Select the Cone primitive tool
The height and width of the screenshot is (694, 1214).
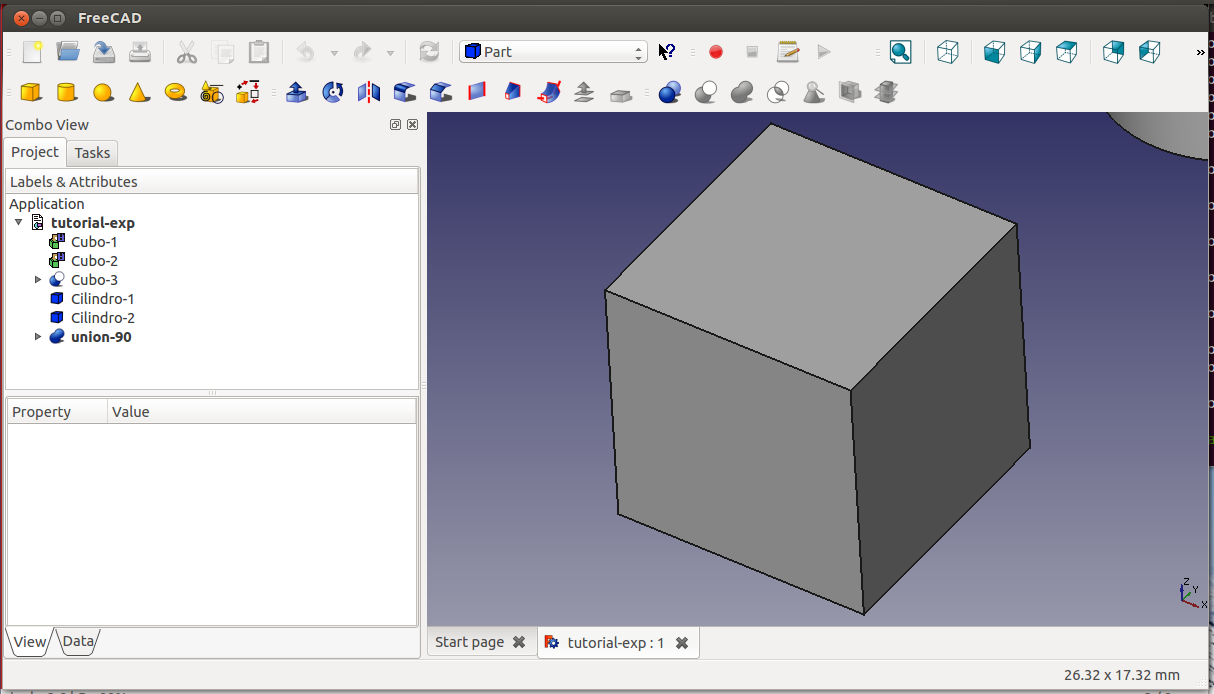click(139, 93)
